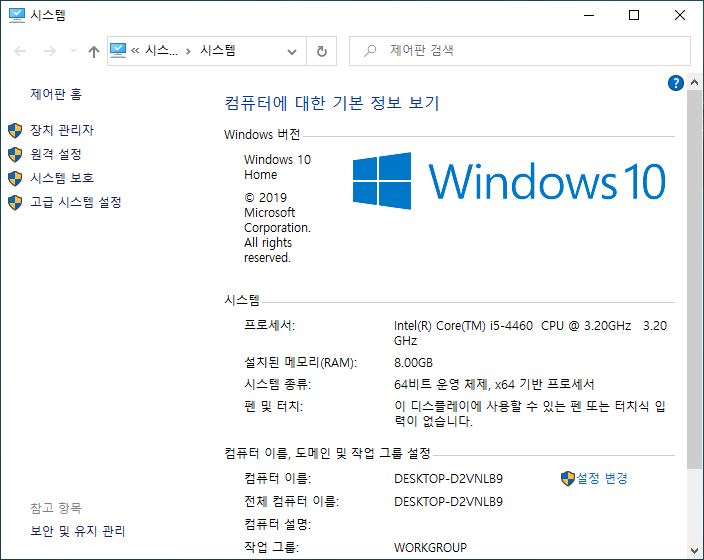This screenshot has height=560, width=704.
Task: Click the WORKGROUP value
Action: coord(430,547)
